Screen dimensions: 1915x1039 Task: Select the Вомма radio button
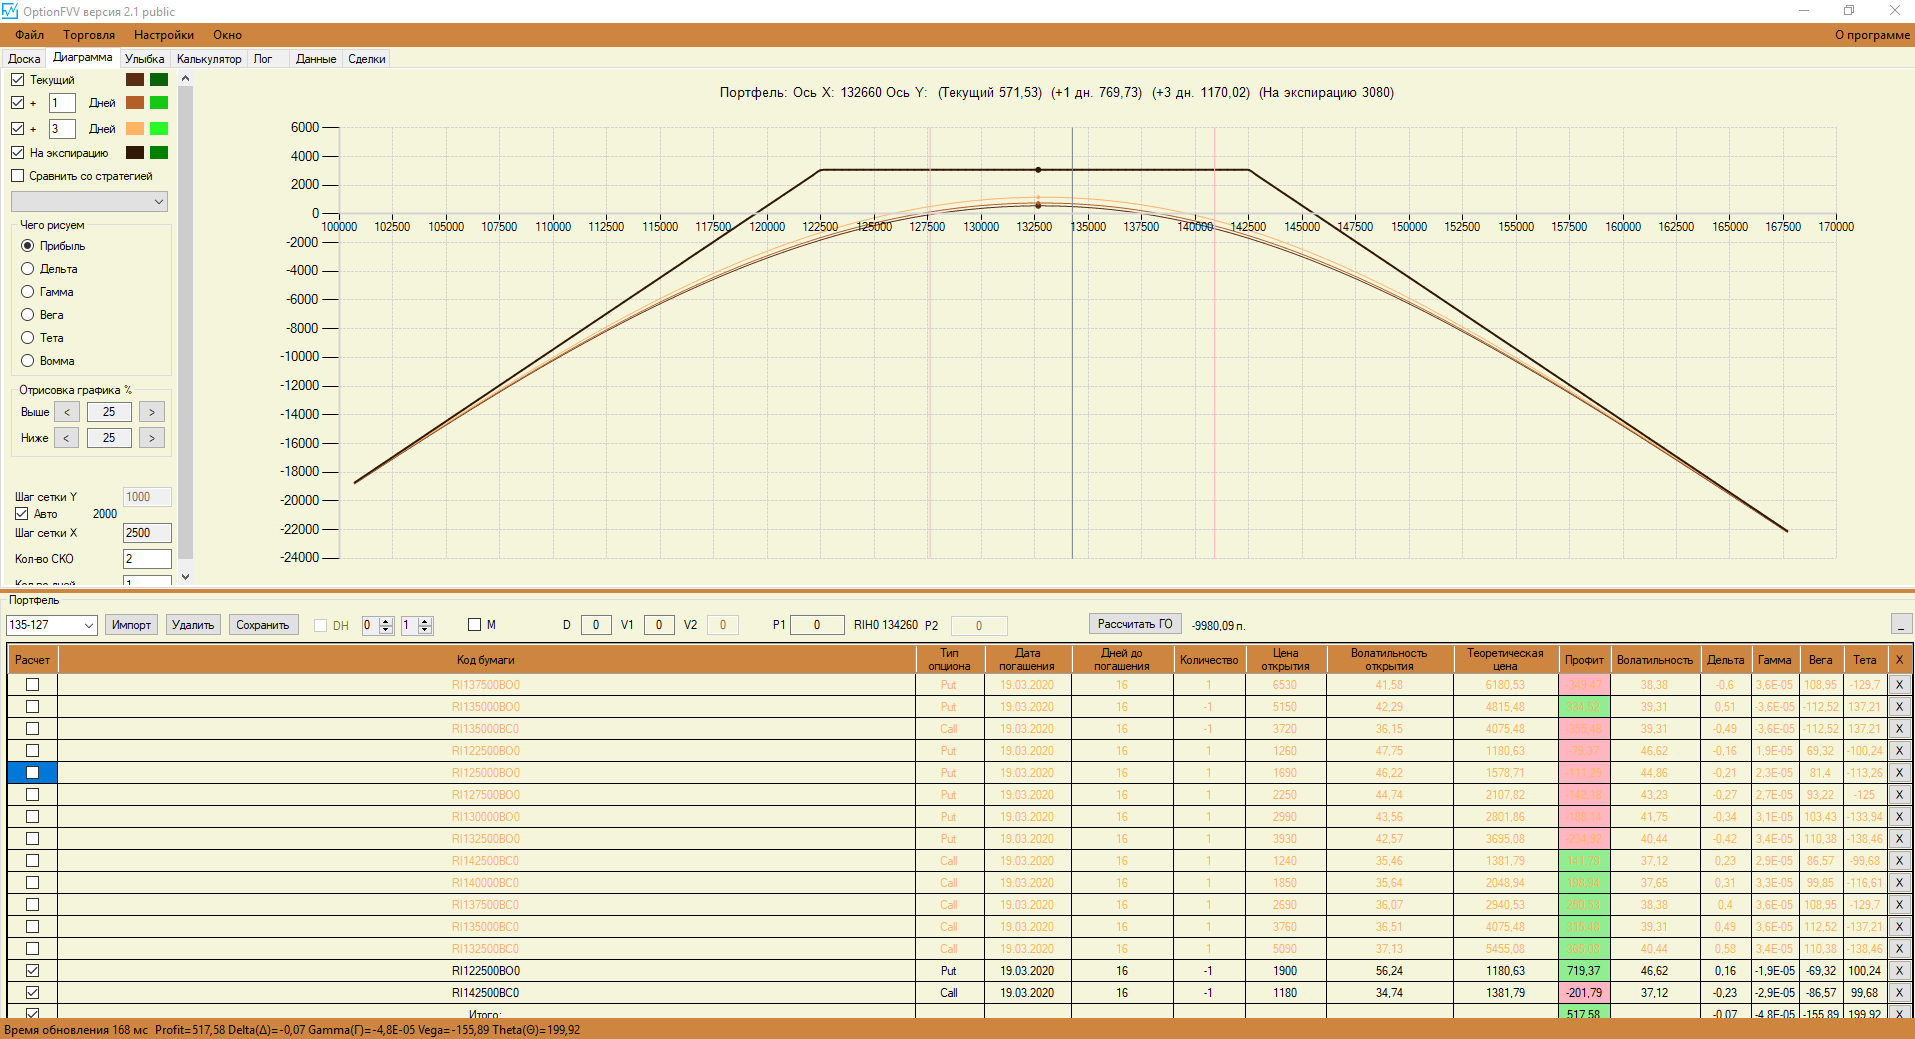[x=28, y=361]
